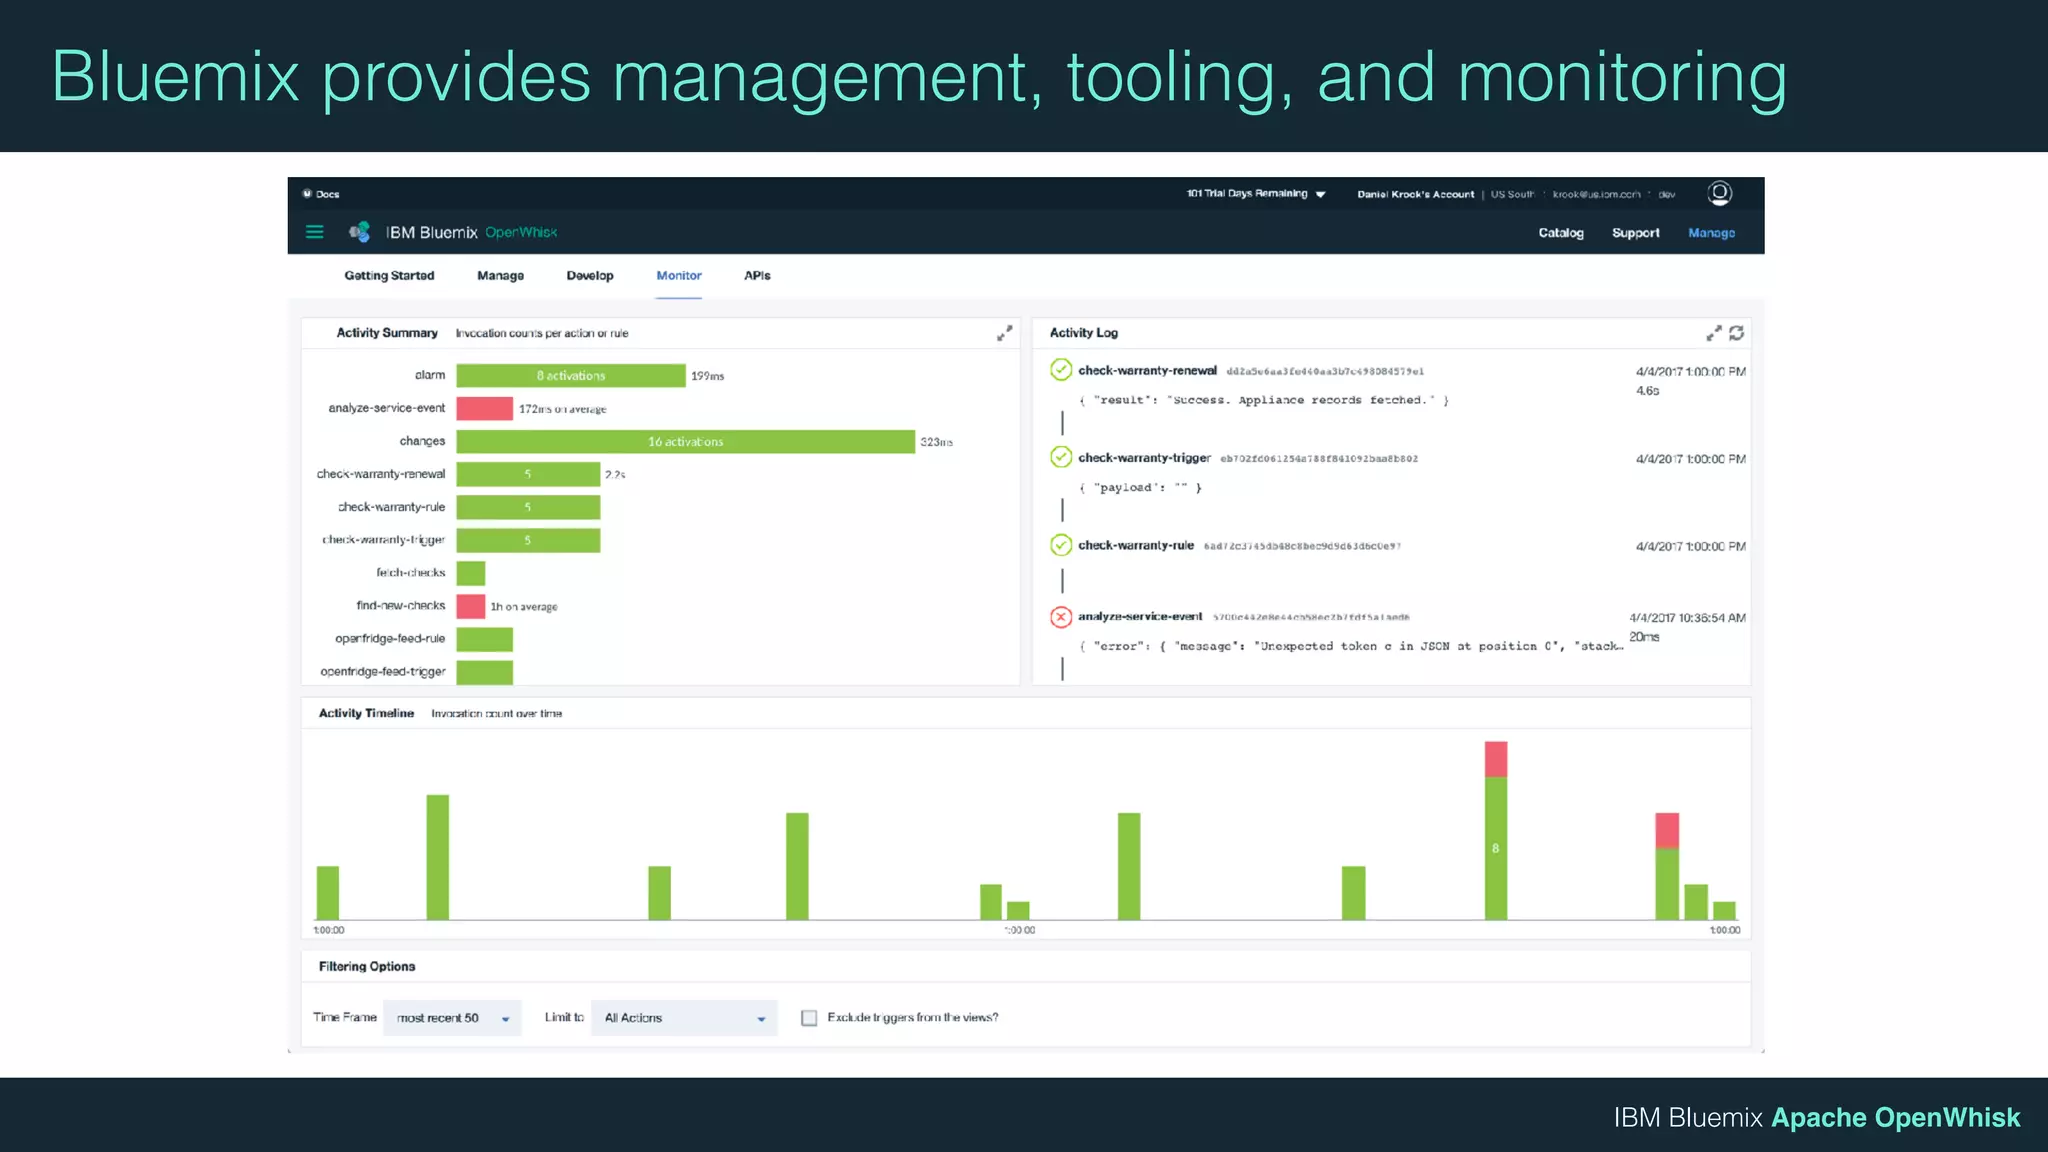Screen dimensions: 2048x1152
Task: Click the red find-new-checks bar
Action: tap(471, 606)
